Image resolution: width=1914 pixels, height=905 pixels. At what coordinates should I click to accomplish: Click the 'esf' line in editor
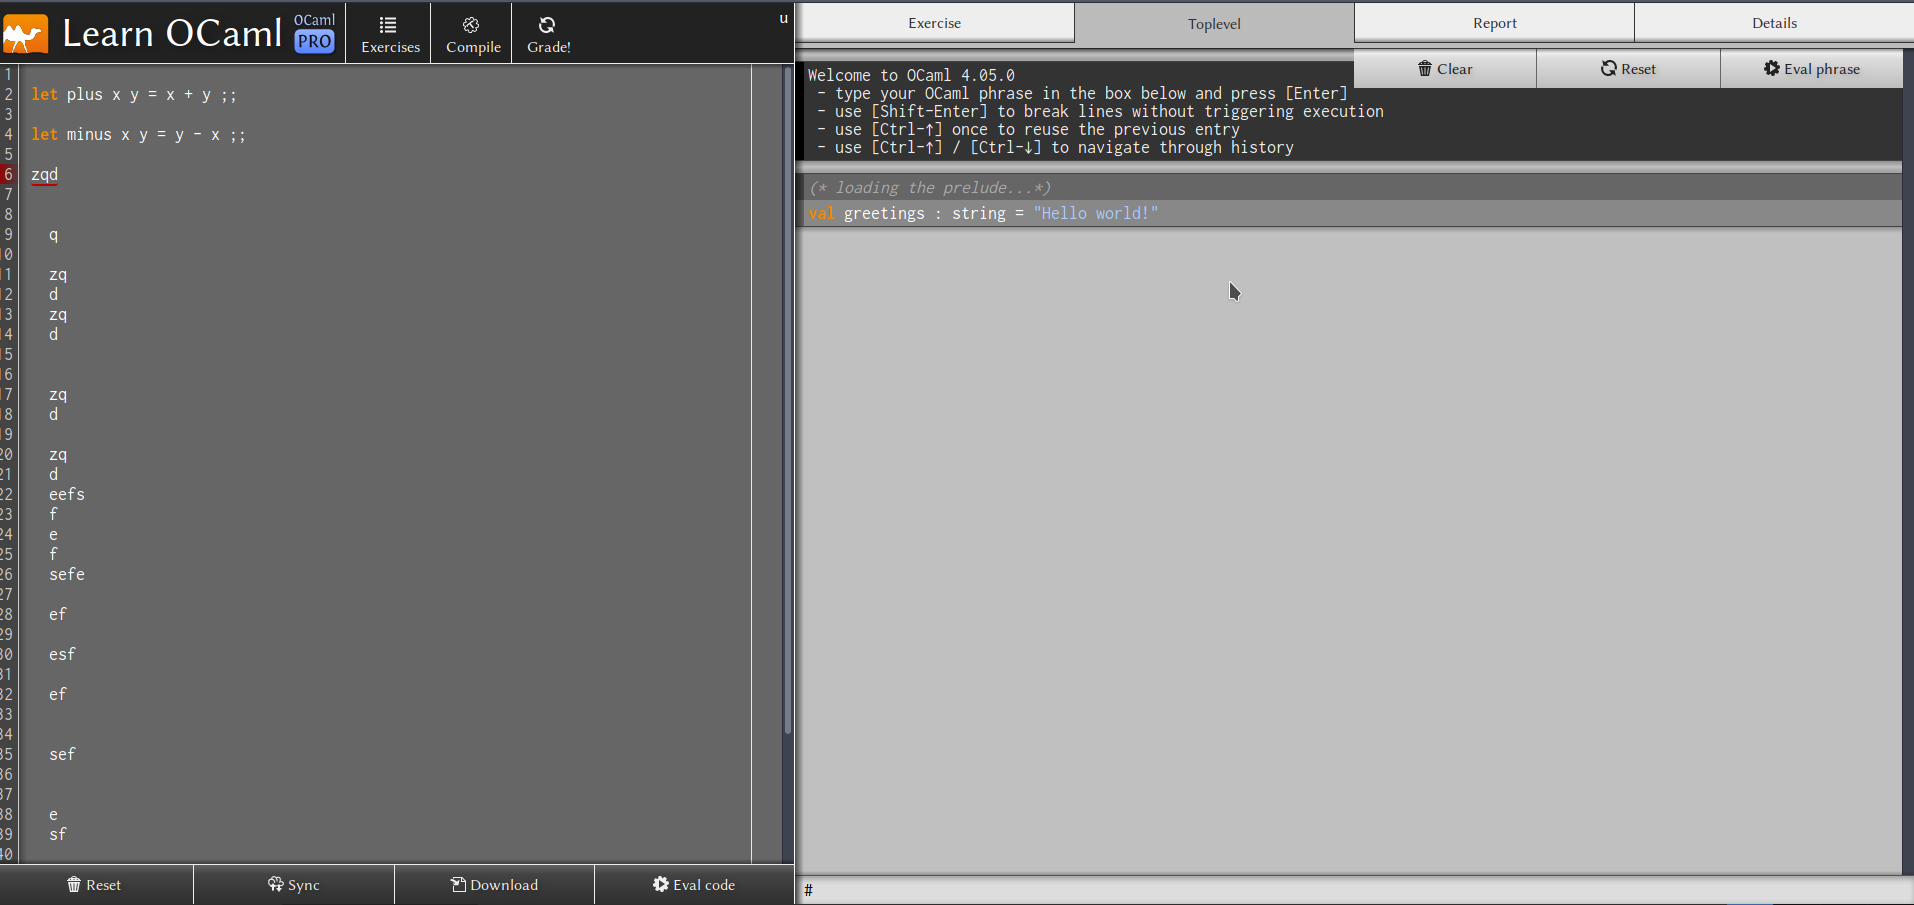[62, 654]
